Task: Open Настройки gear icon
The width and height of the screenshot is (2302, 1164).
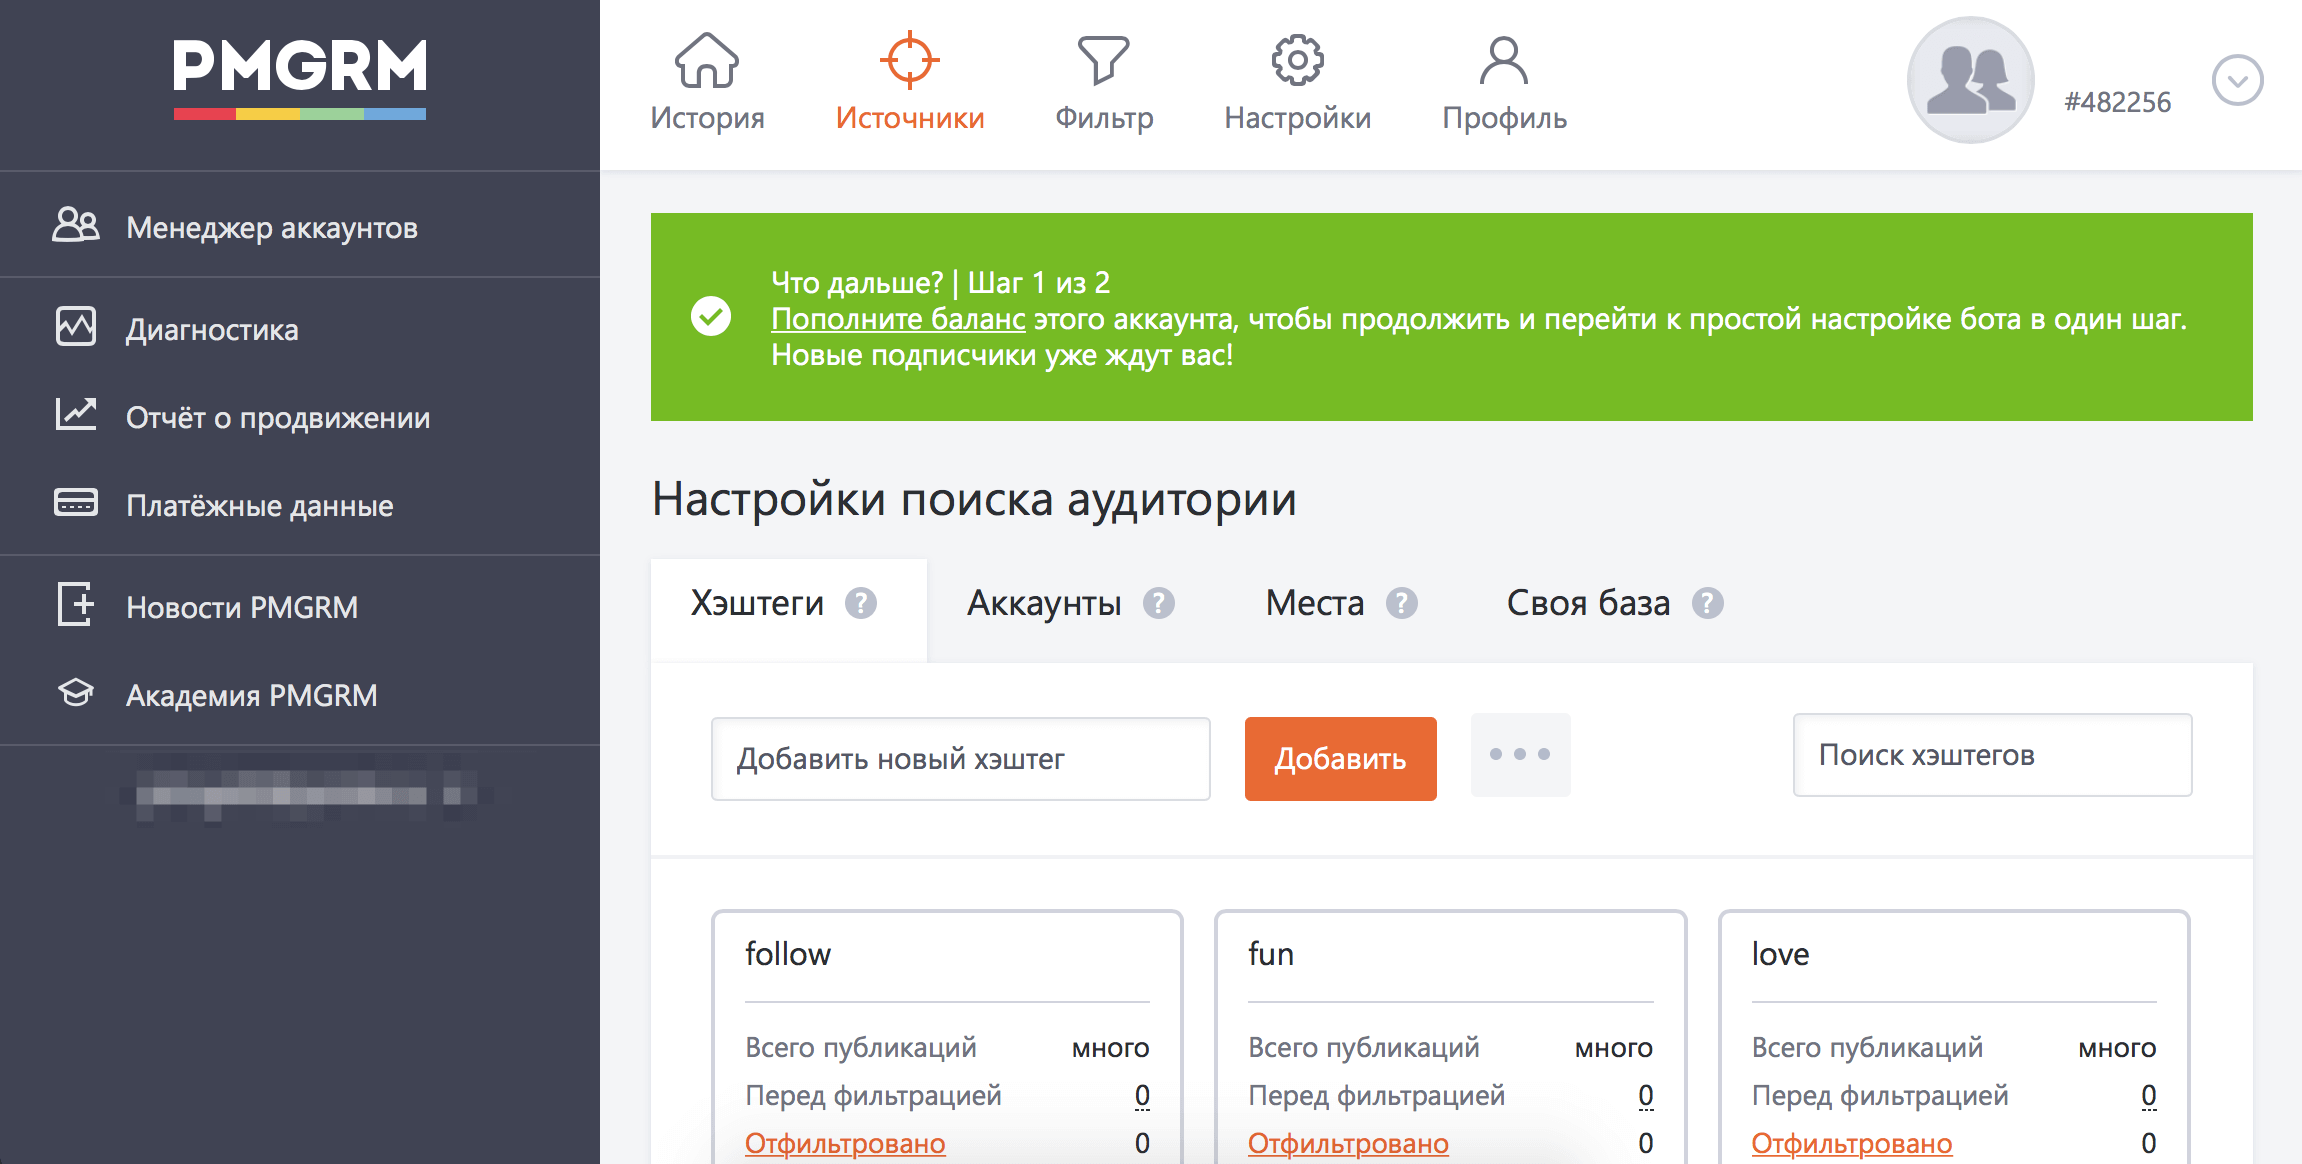Action: coord(1297,60)
